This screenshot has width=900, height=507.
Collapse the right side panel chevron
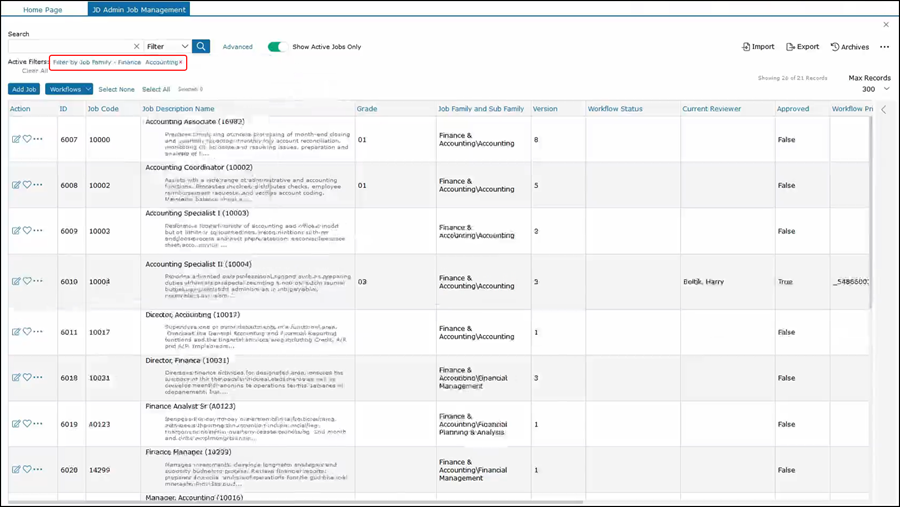click(883, 109)
